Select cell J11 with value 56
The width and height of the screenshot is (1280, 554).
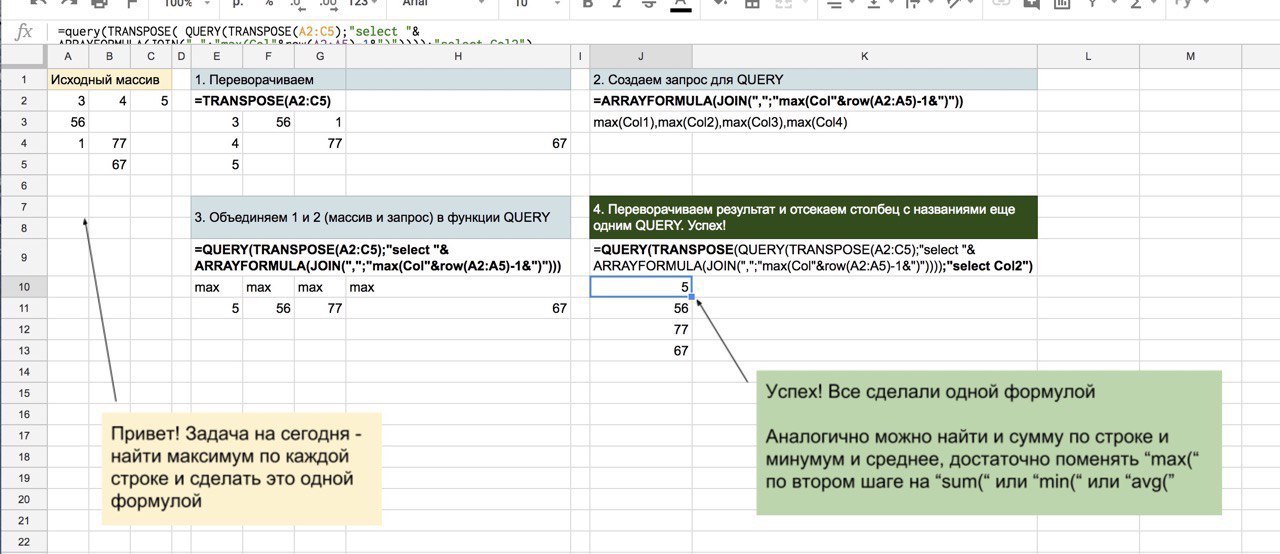click(x=641, y=308)
